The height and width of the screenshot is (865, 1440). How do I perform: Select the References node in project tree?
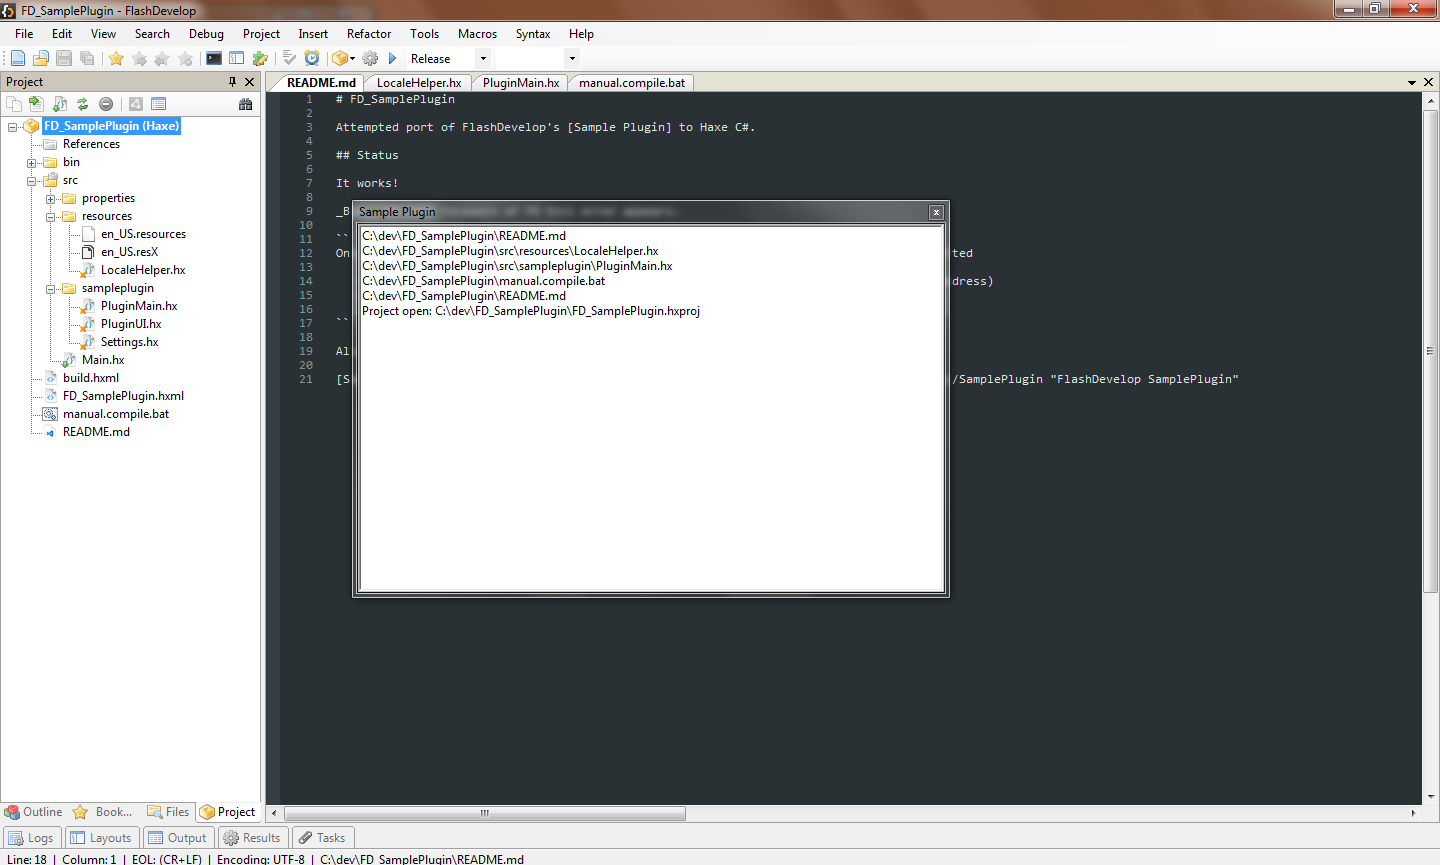click(x=91, y=144)
